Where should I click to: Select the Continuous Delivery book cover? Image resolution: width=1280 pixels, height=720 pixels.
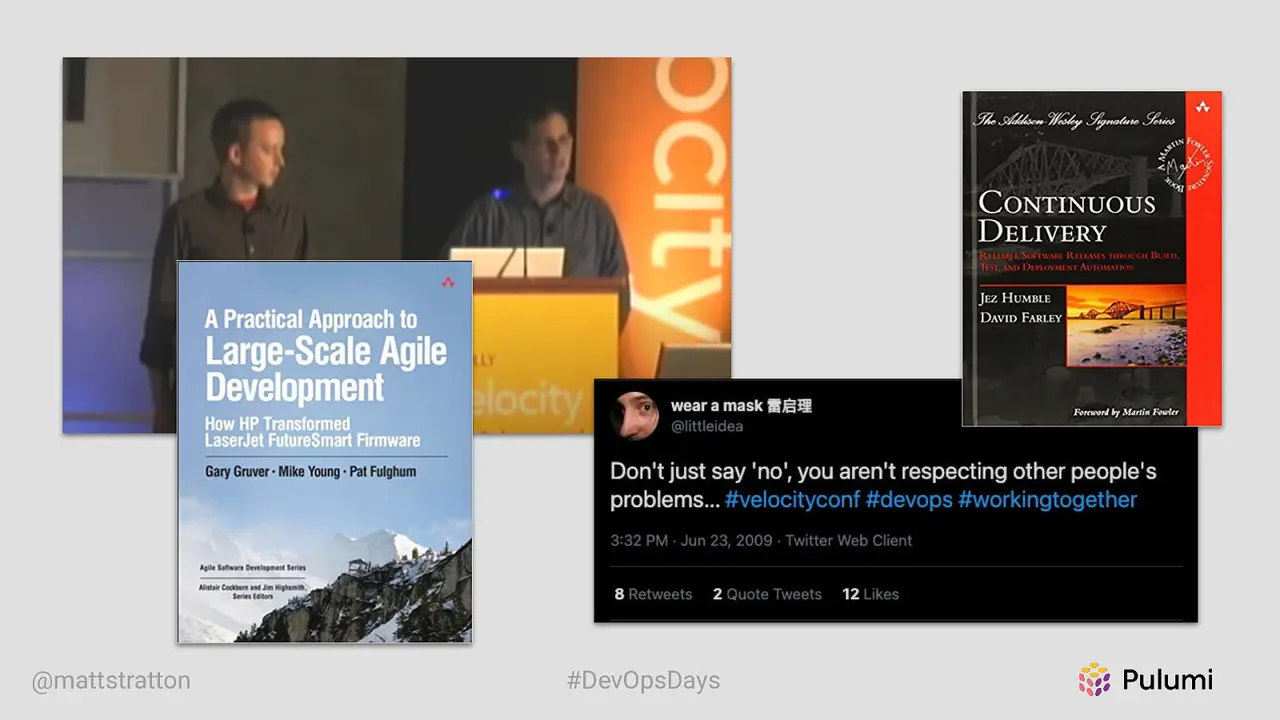1092,259
